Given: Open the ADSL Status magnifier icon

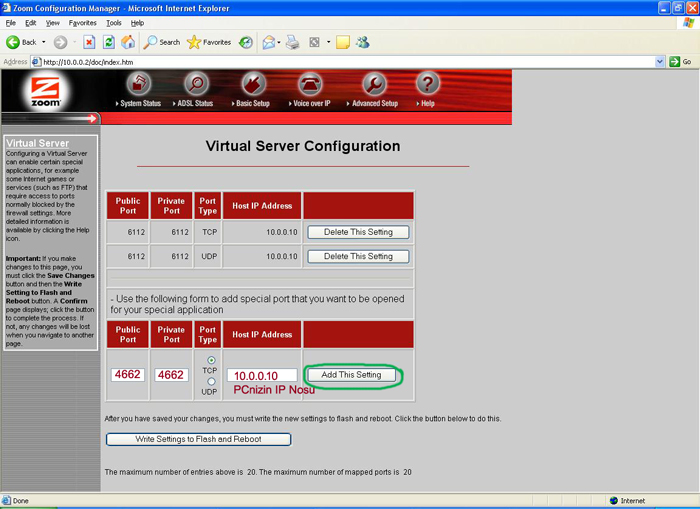Looking at the screenshot, I should coord(196,83).
